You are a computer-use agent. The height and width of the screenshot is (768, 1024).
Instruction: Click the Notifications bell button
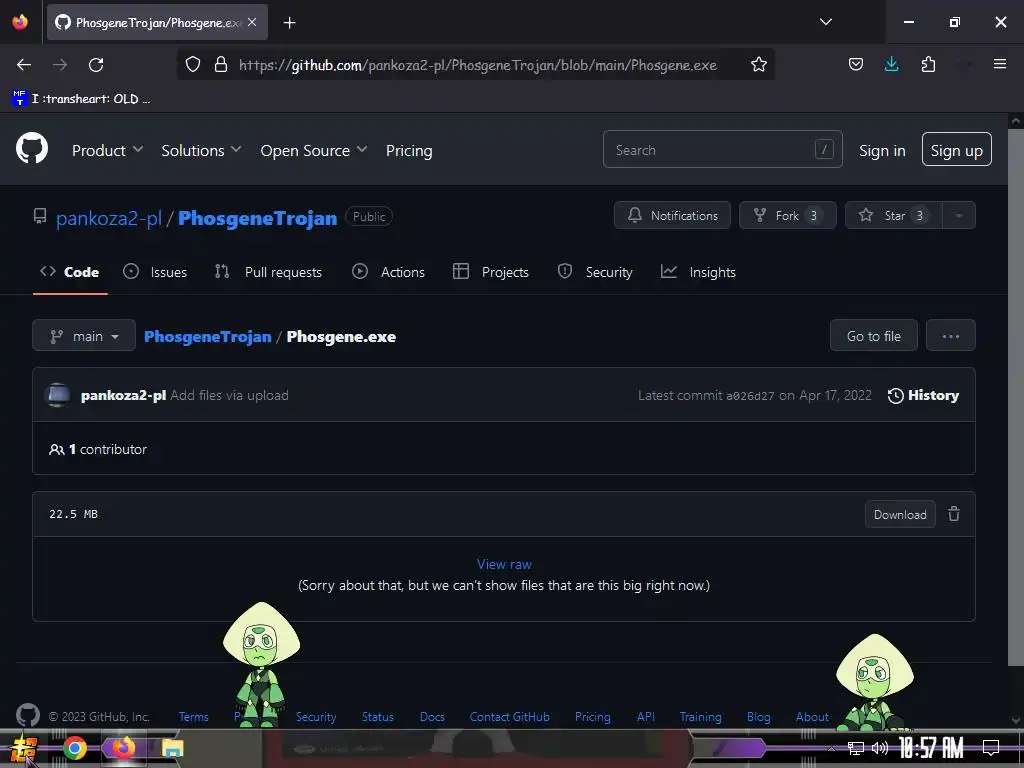point(672,215)
